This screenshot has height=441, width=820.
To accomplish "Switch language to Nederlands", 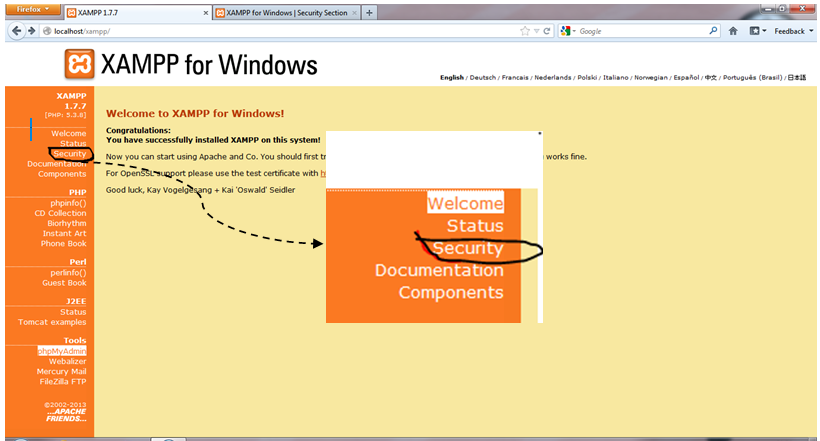I will pos(553,77).
